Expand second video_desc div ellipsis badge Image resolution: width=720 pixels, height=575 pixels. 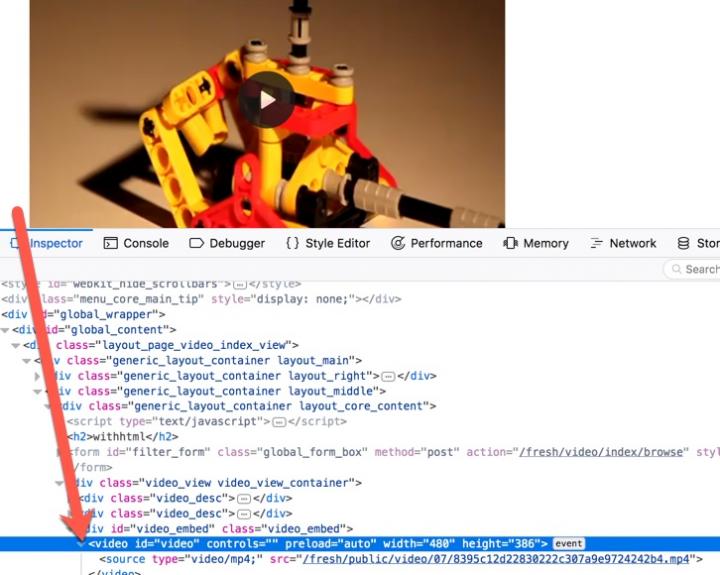(x=243, y=514)
